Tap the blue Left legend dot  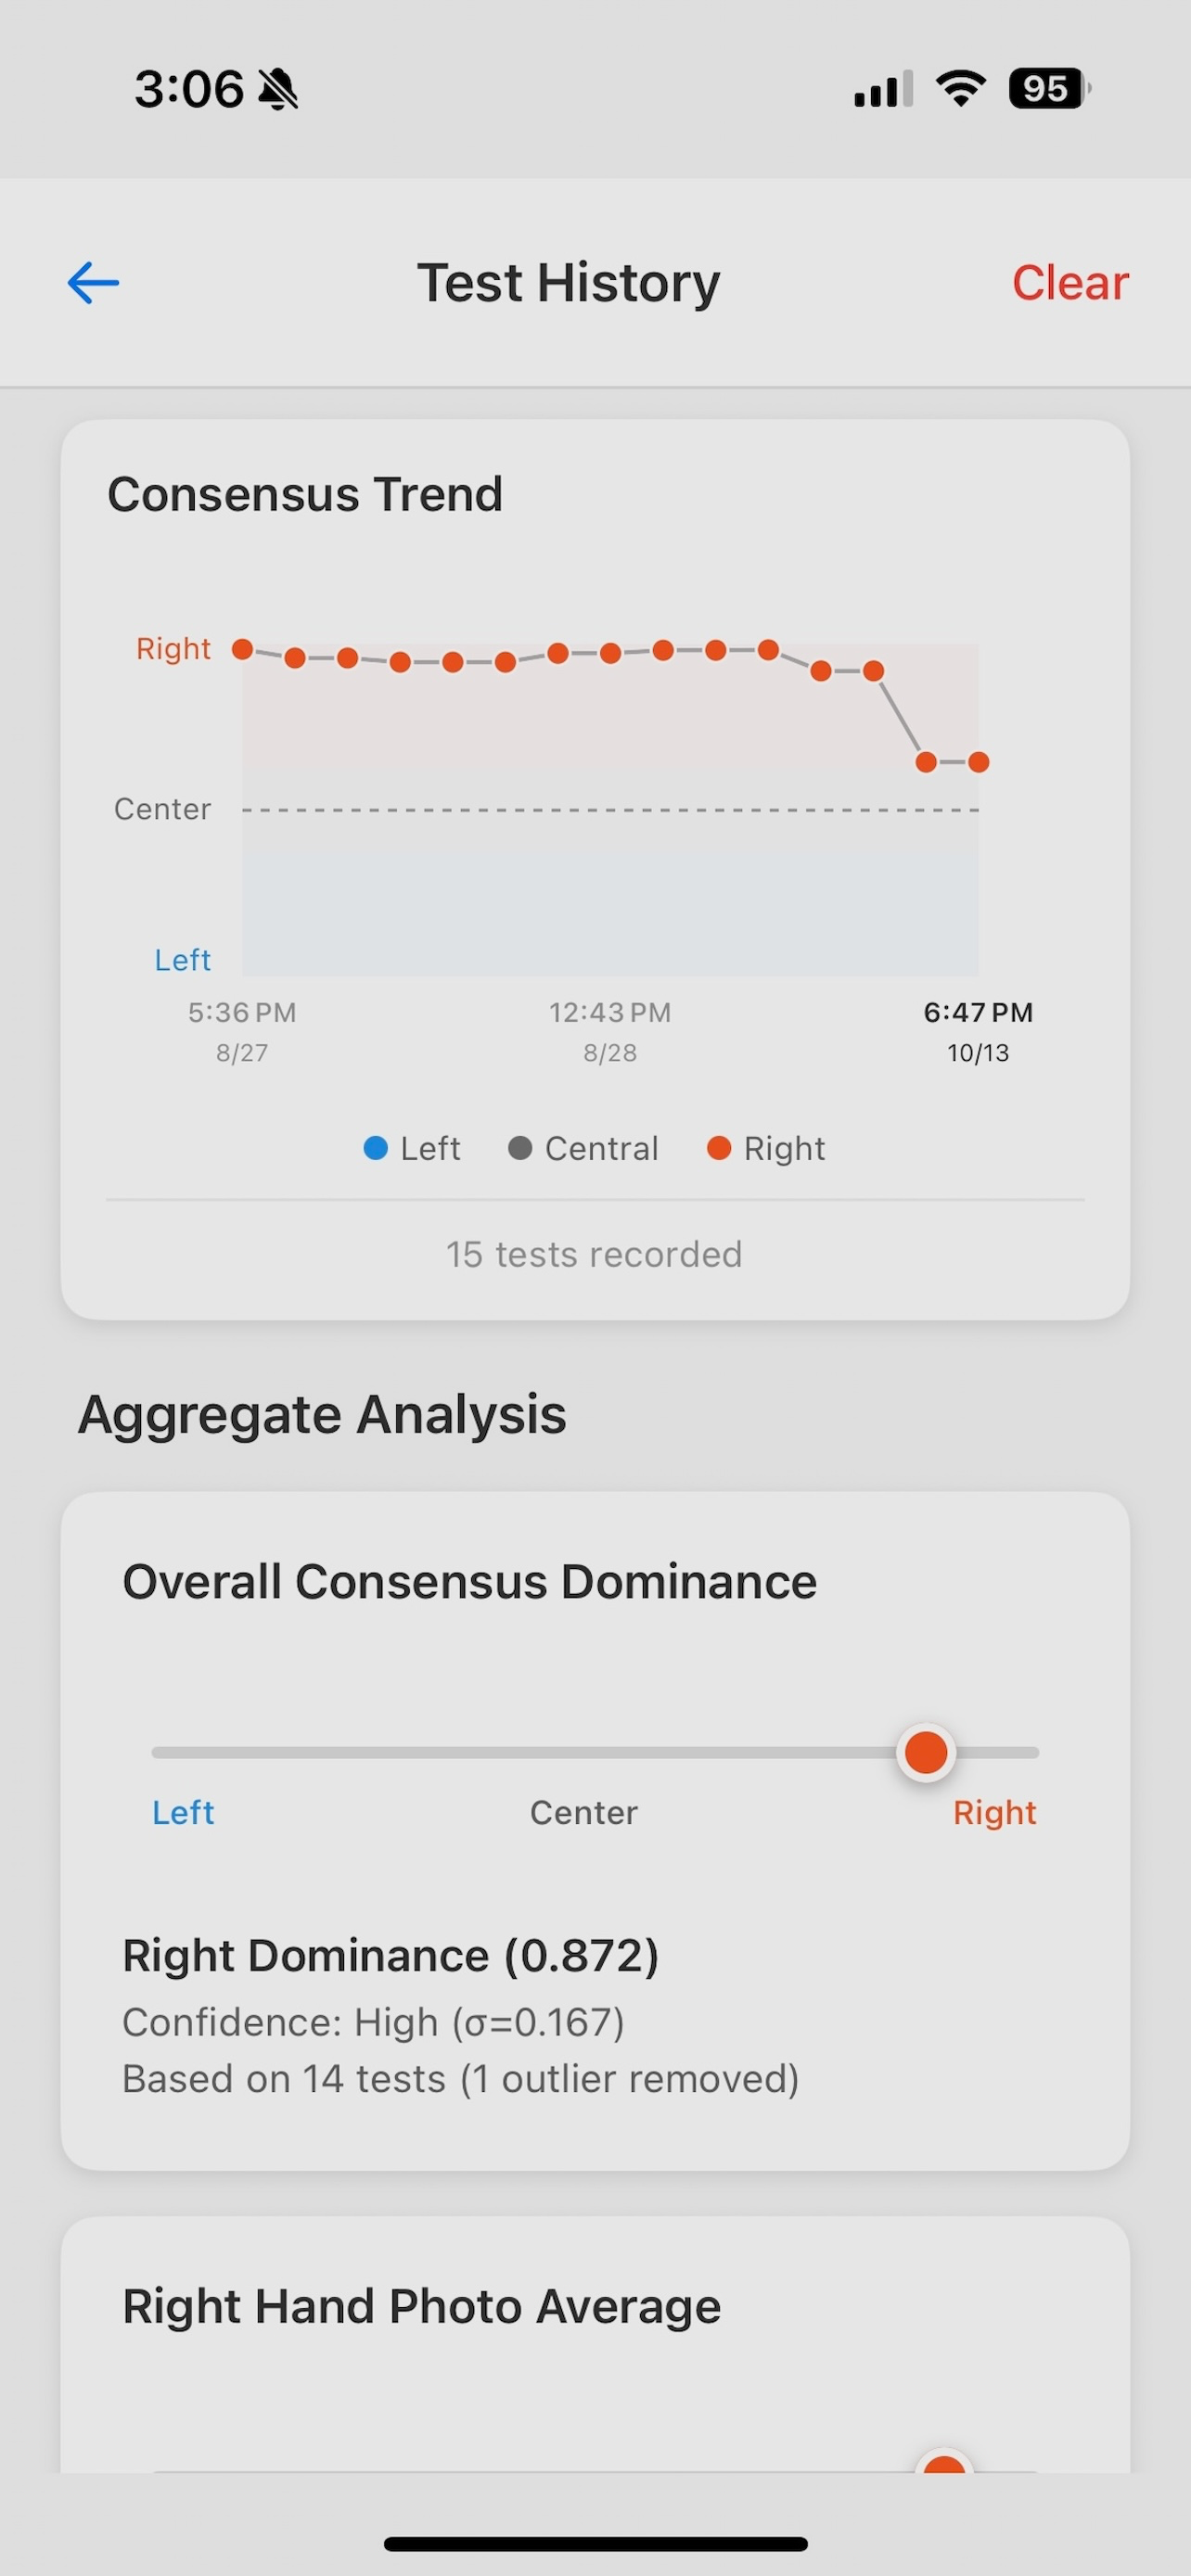375,1148
